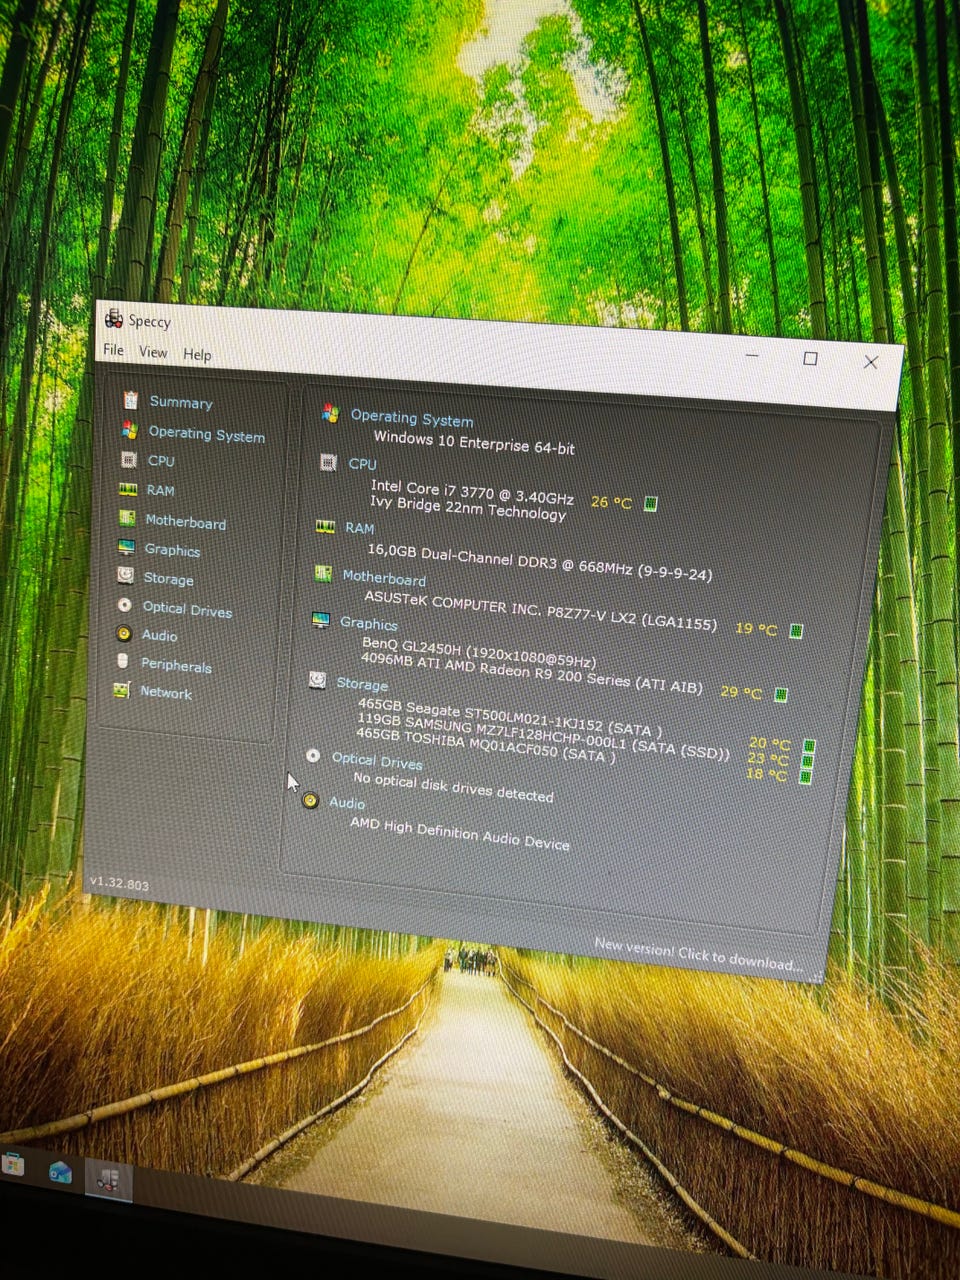Click the temperature icon beside Samsung SSD 23 °C
The image size is (960, 1280).
[808, 761]
